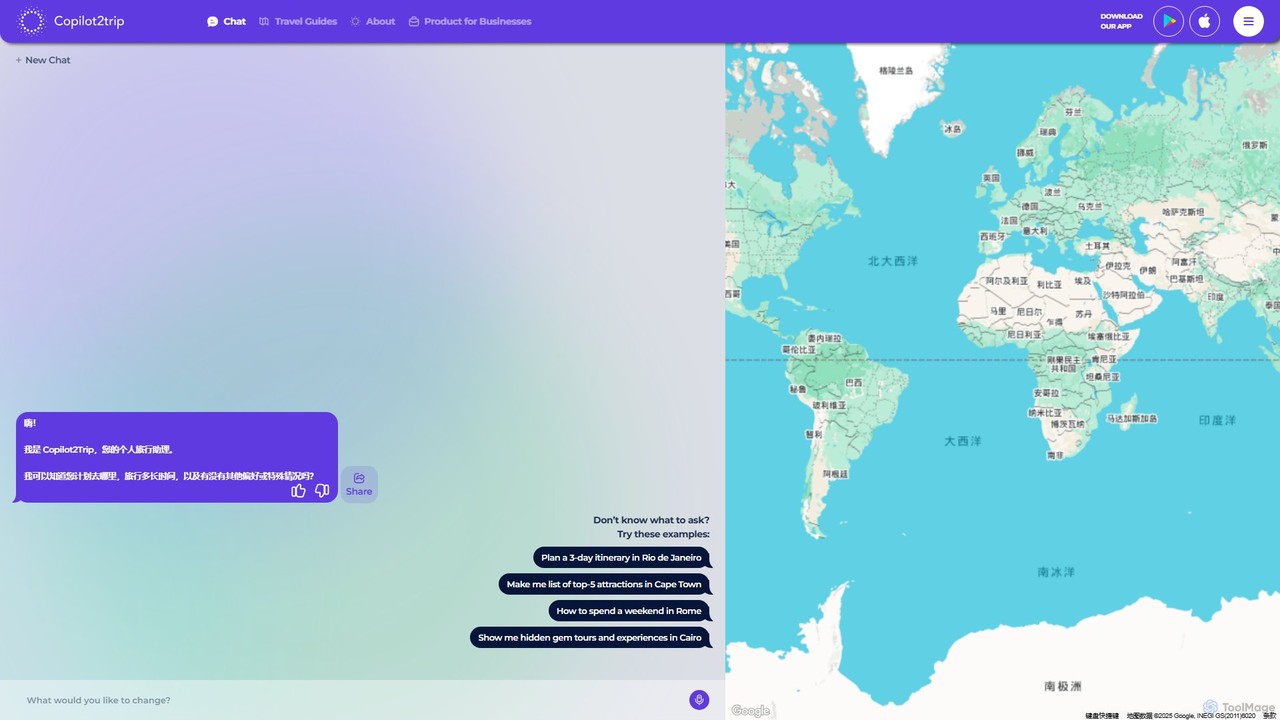
Task: Open Travel Guides page
Action: [297, 21]
